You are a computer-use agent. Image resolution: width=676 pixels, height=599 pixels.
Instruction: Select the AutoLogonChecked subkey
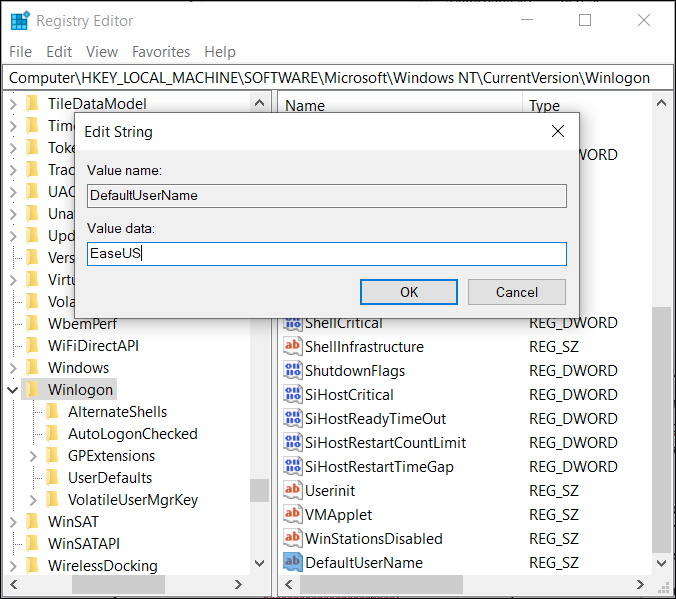133,433
